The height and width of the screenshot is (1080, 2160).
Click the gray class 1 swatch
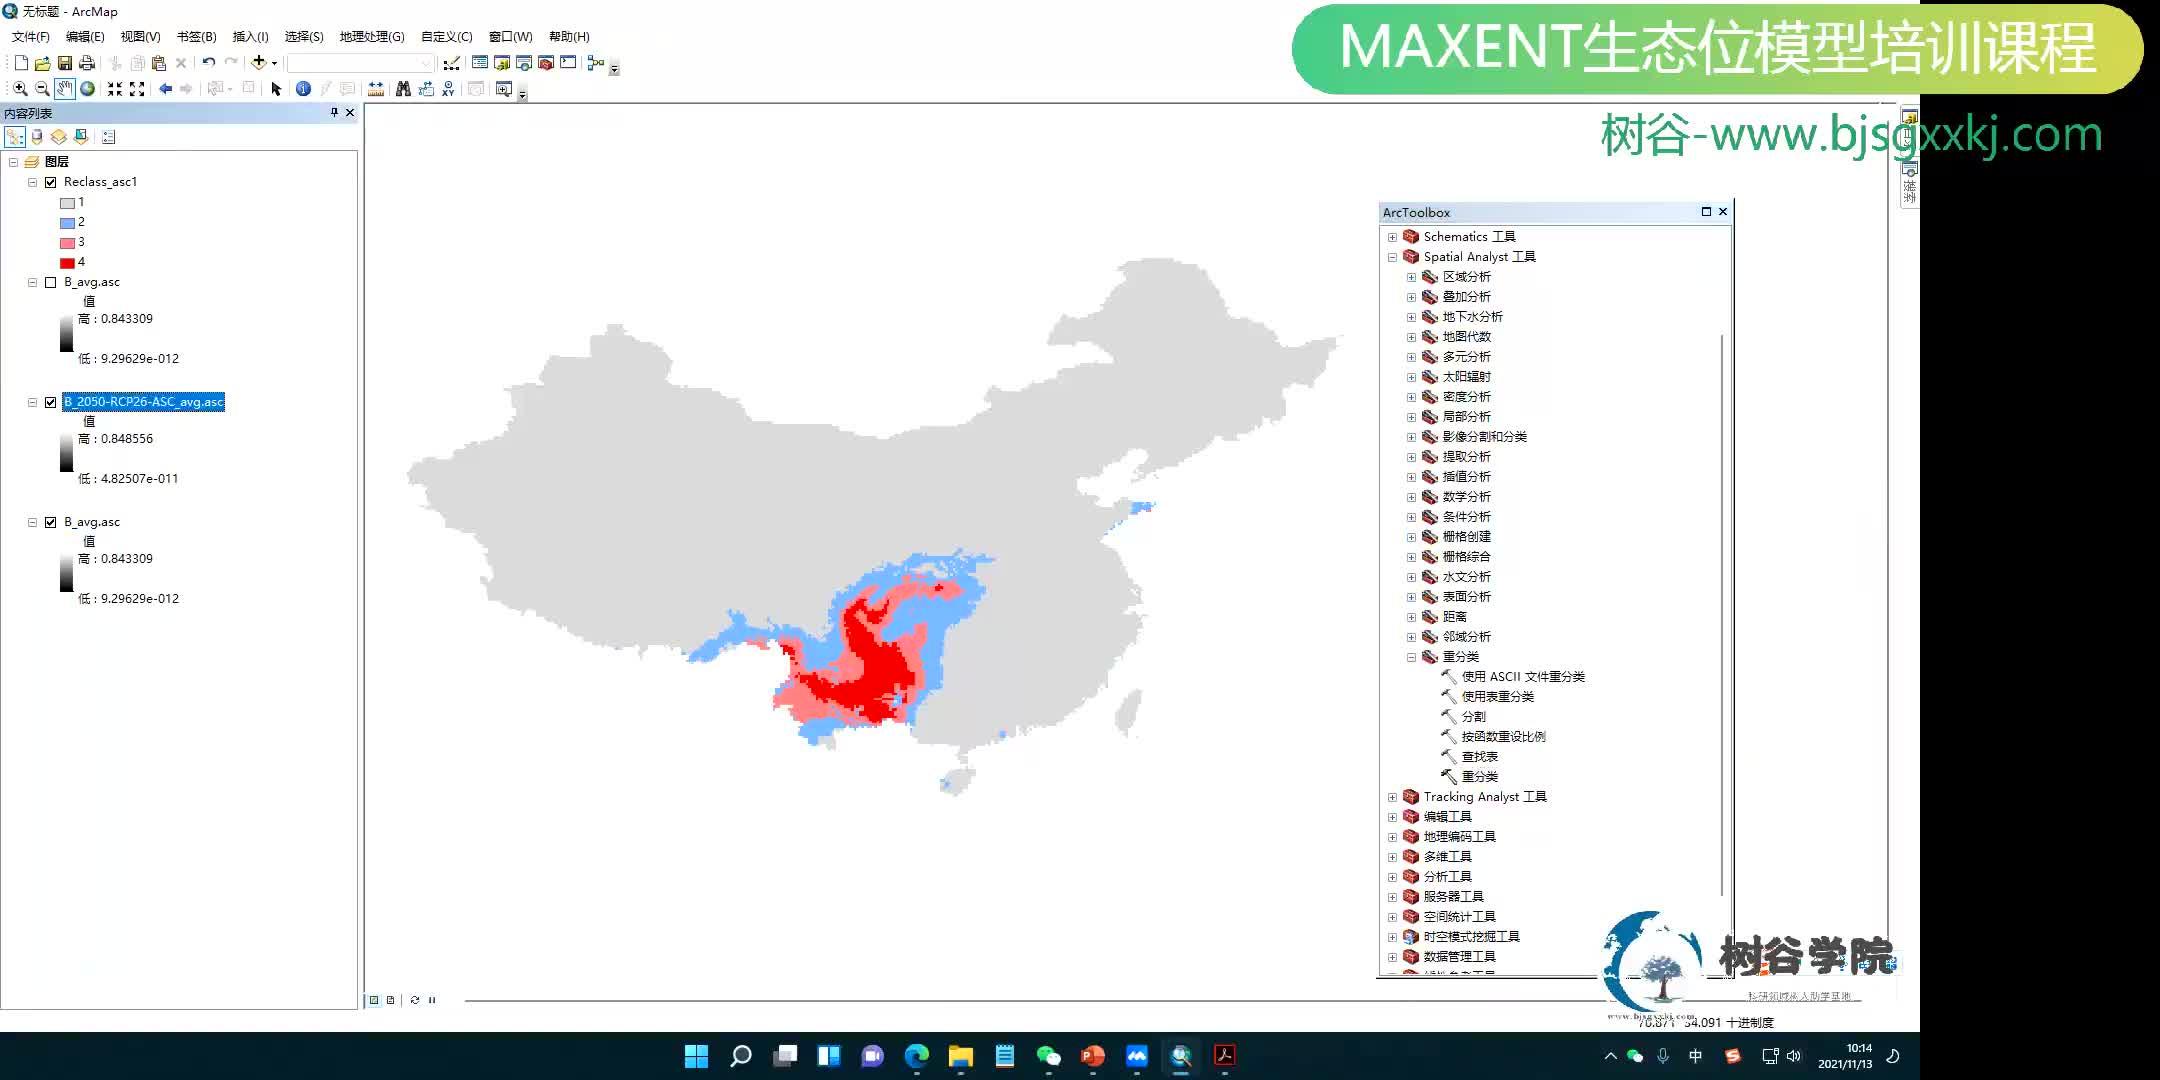coord(67,203)
